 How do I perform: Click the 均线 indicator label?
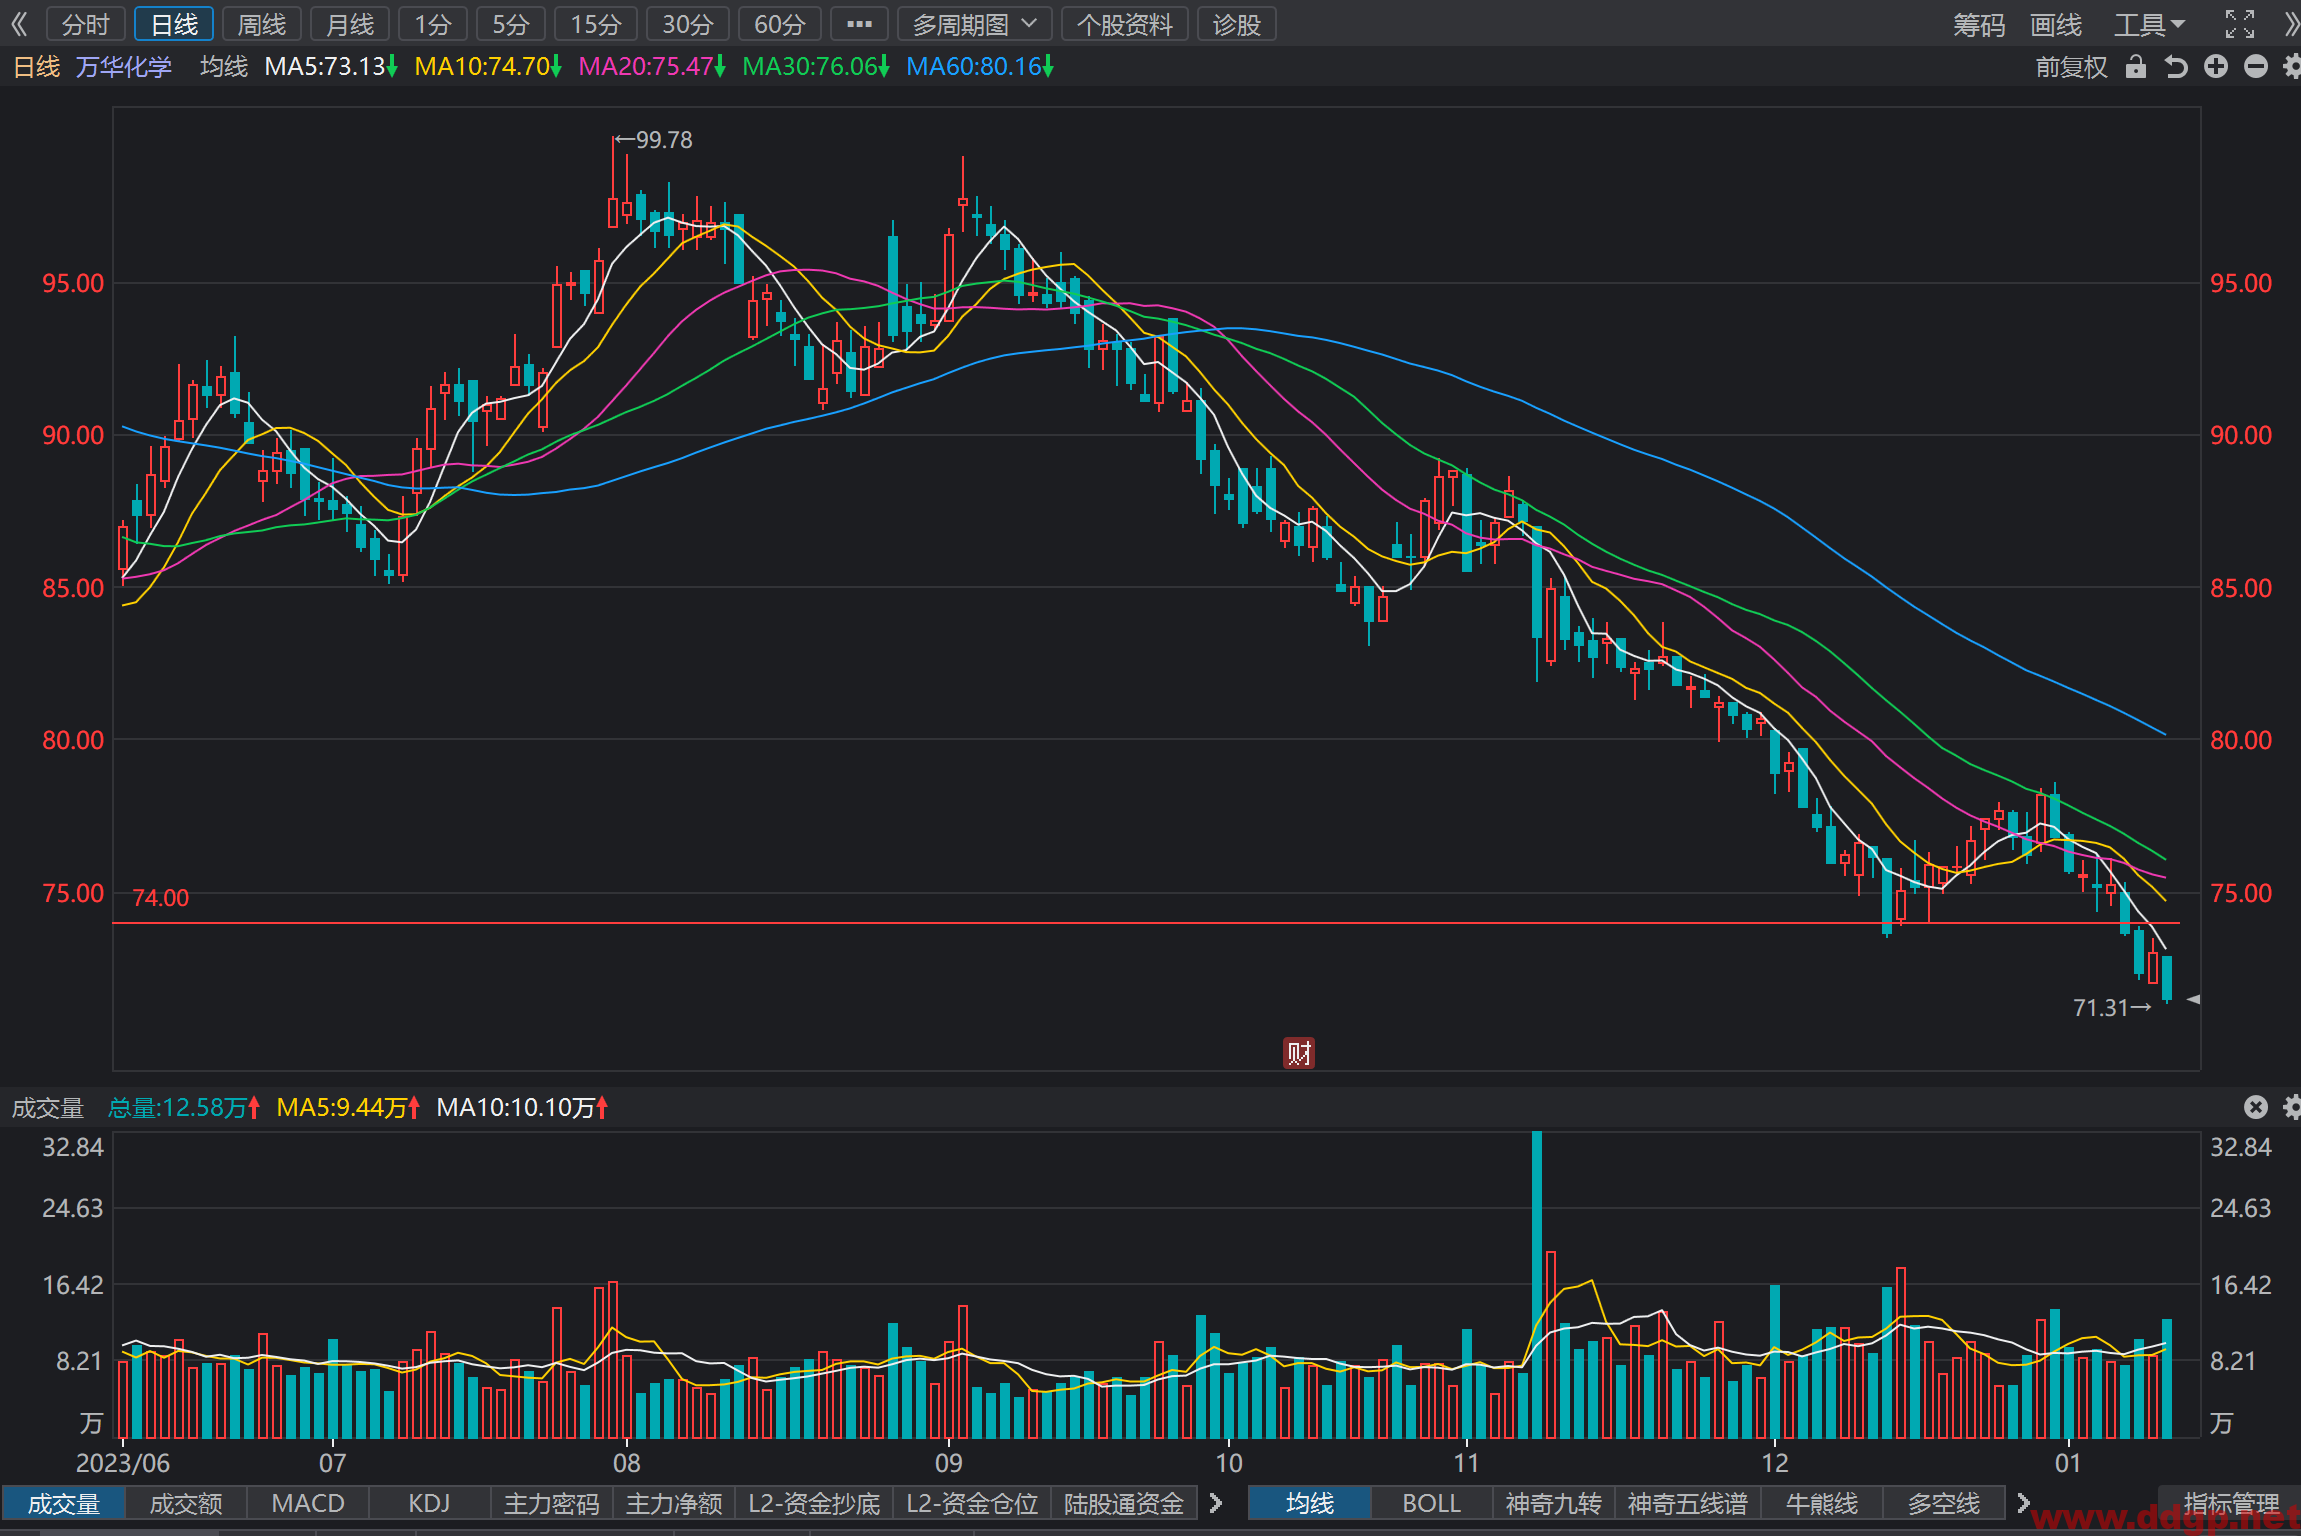pos(224,67)
